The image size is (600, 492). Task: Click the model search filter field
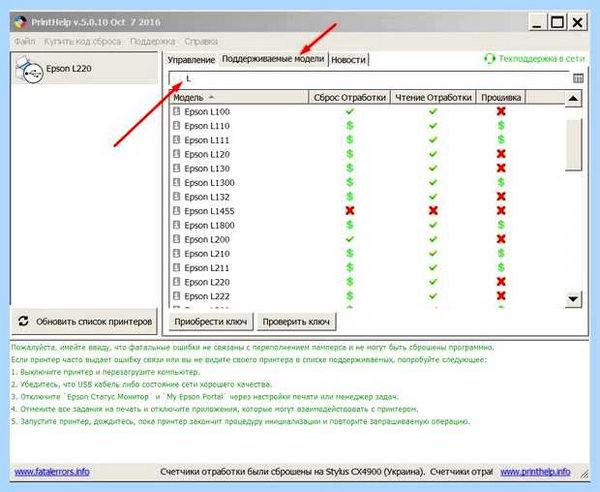(x=369, y=79)
